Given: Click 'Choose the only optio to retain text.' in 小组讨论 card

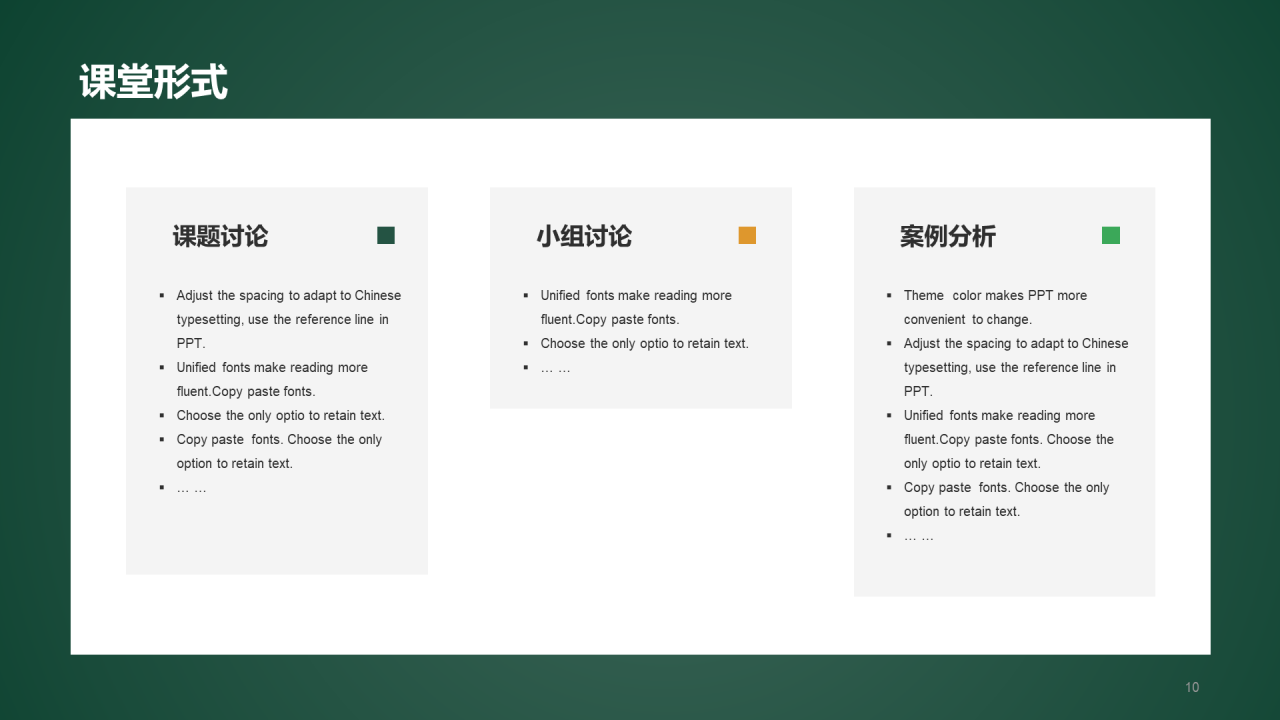Looking at the screenshot, I should tap(644, 343).
